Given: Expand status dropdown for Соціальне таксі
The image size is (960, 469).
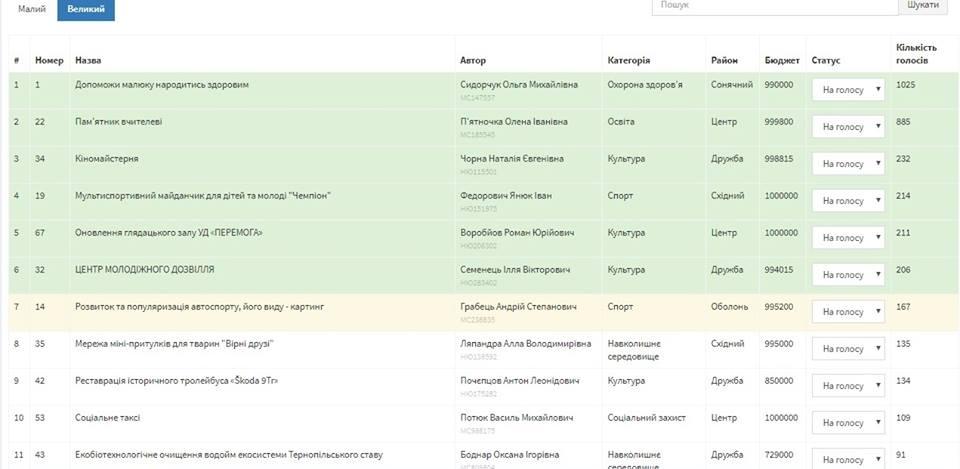Looking at the screenshot, I should [x=848, y=423].
